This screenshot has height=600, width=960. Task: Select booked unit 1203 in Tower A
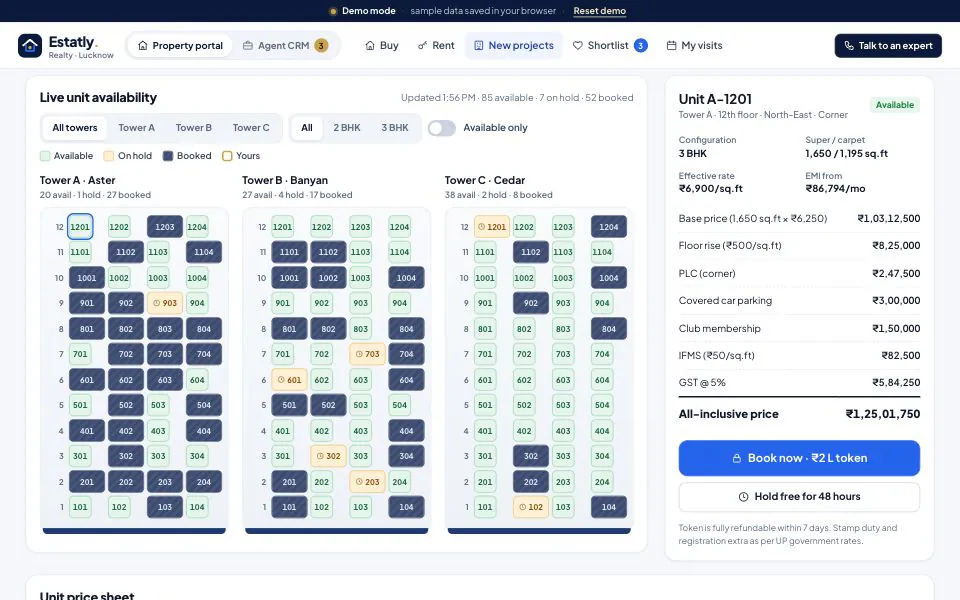165,227
